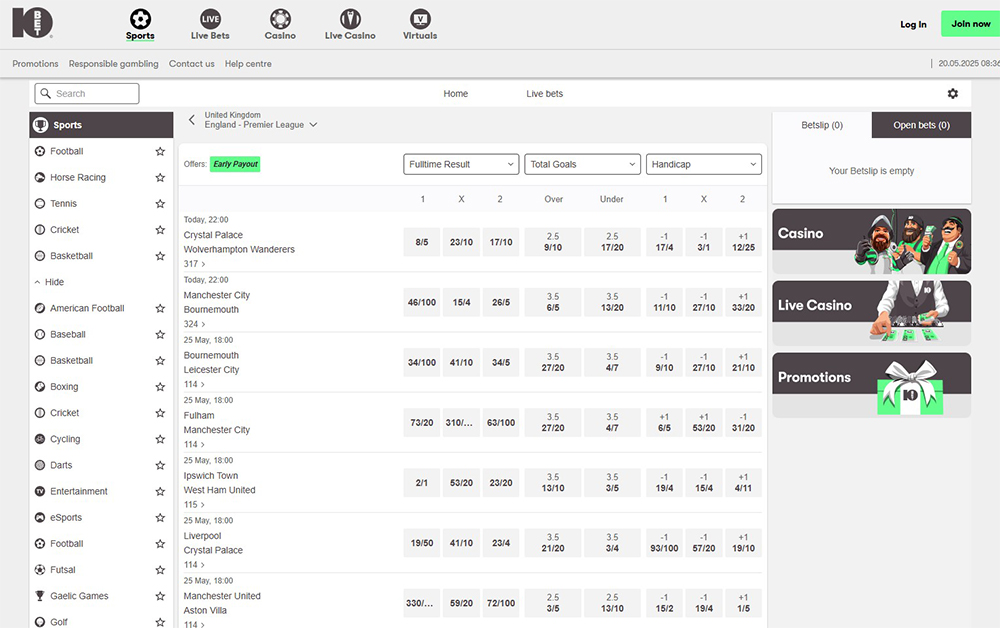Expand the England - Premier League selector
This screenshot has height=628, width=1000.
[x=261, y=125]
